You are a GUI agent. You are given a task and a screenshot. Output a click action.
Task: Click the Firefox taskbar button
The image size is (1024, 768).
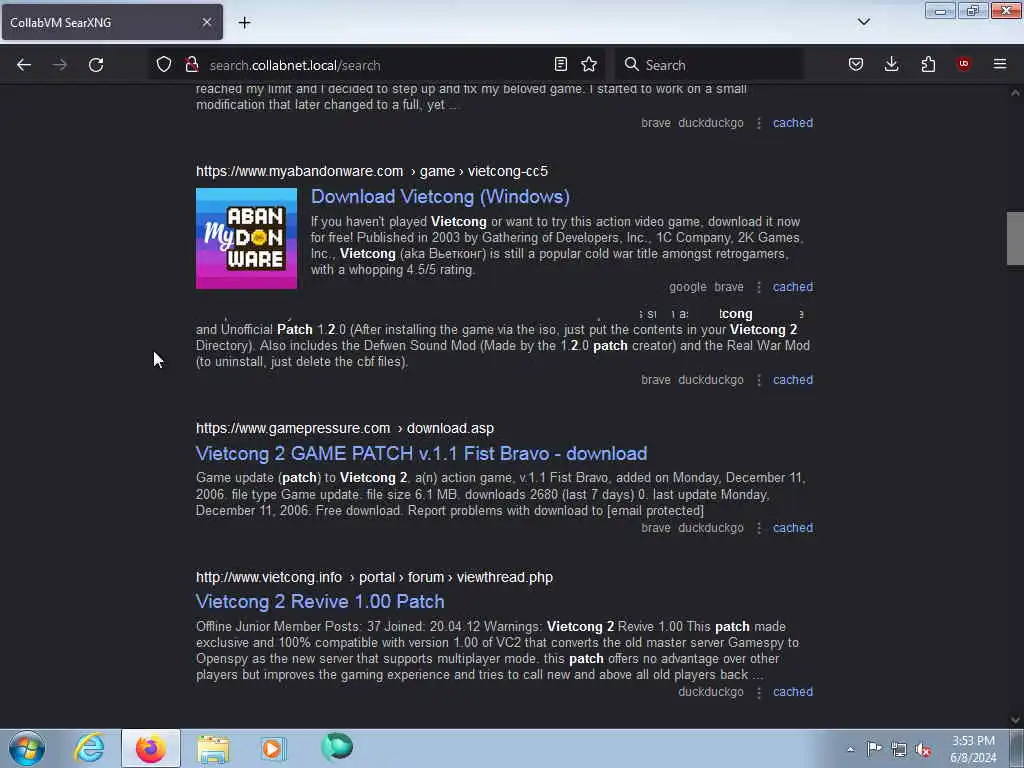151,748
